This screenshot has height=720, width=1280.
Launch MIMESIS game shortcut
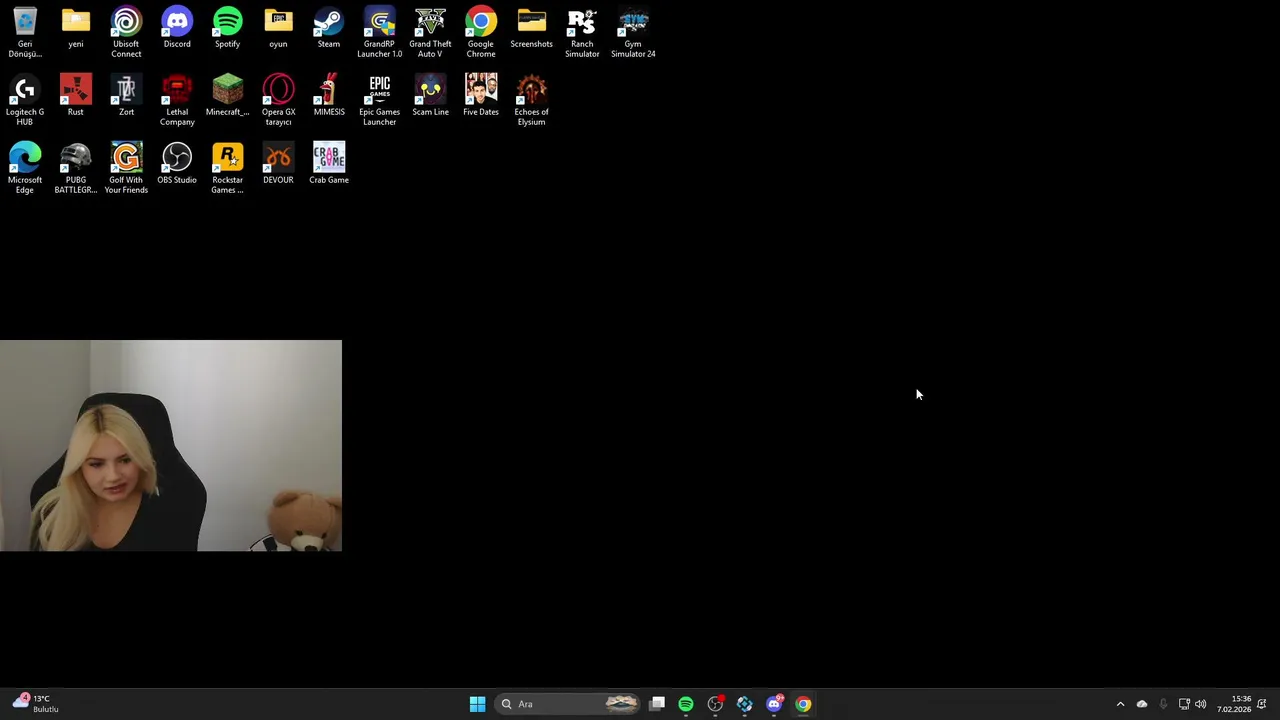(x=329, y=96)
